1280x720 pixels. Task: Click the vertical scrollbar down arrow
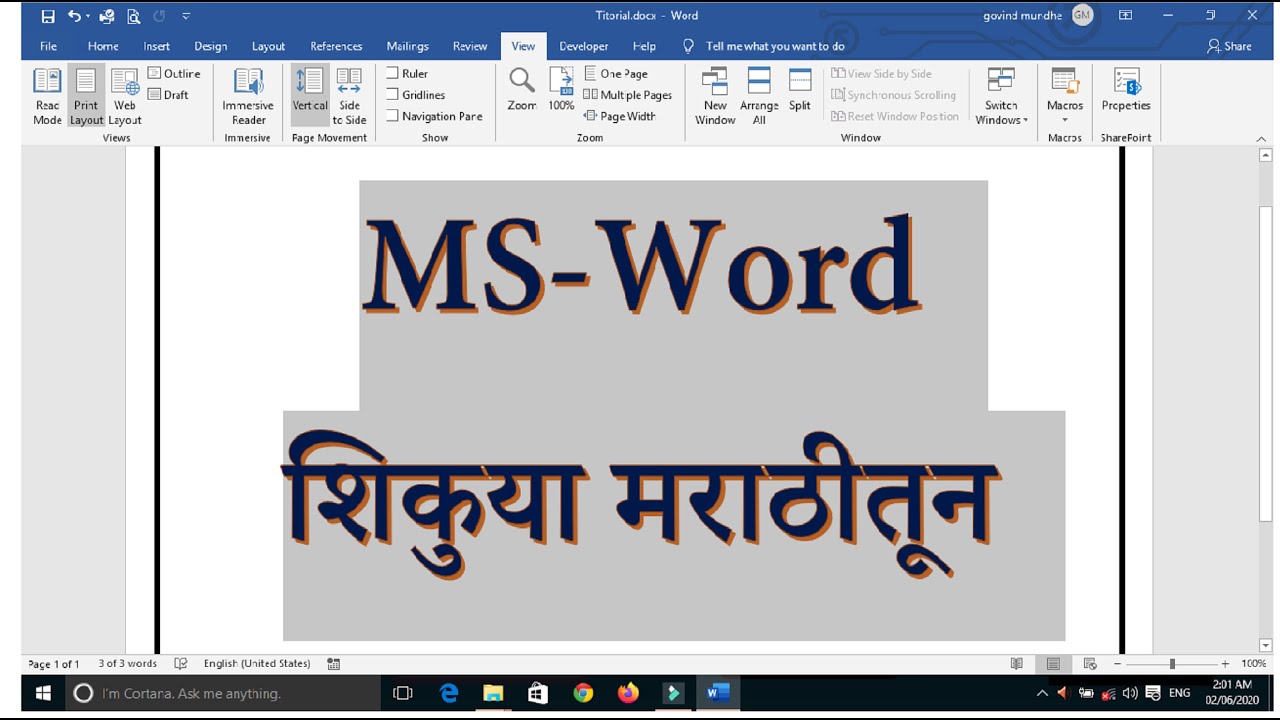[x=1265, y=646]
